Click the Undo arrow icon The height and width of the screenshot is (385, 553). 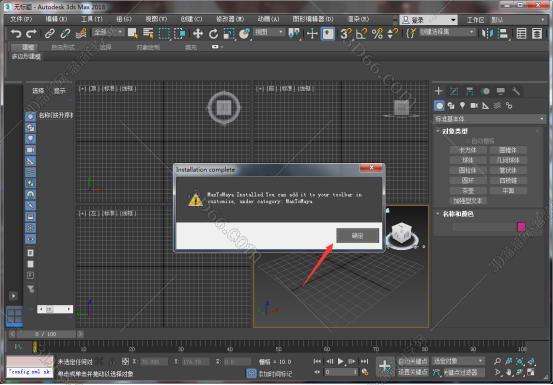[x=16, y=33]
